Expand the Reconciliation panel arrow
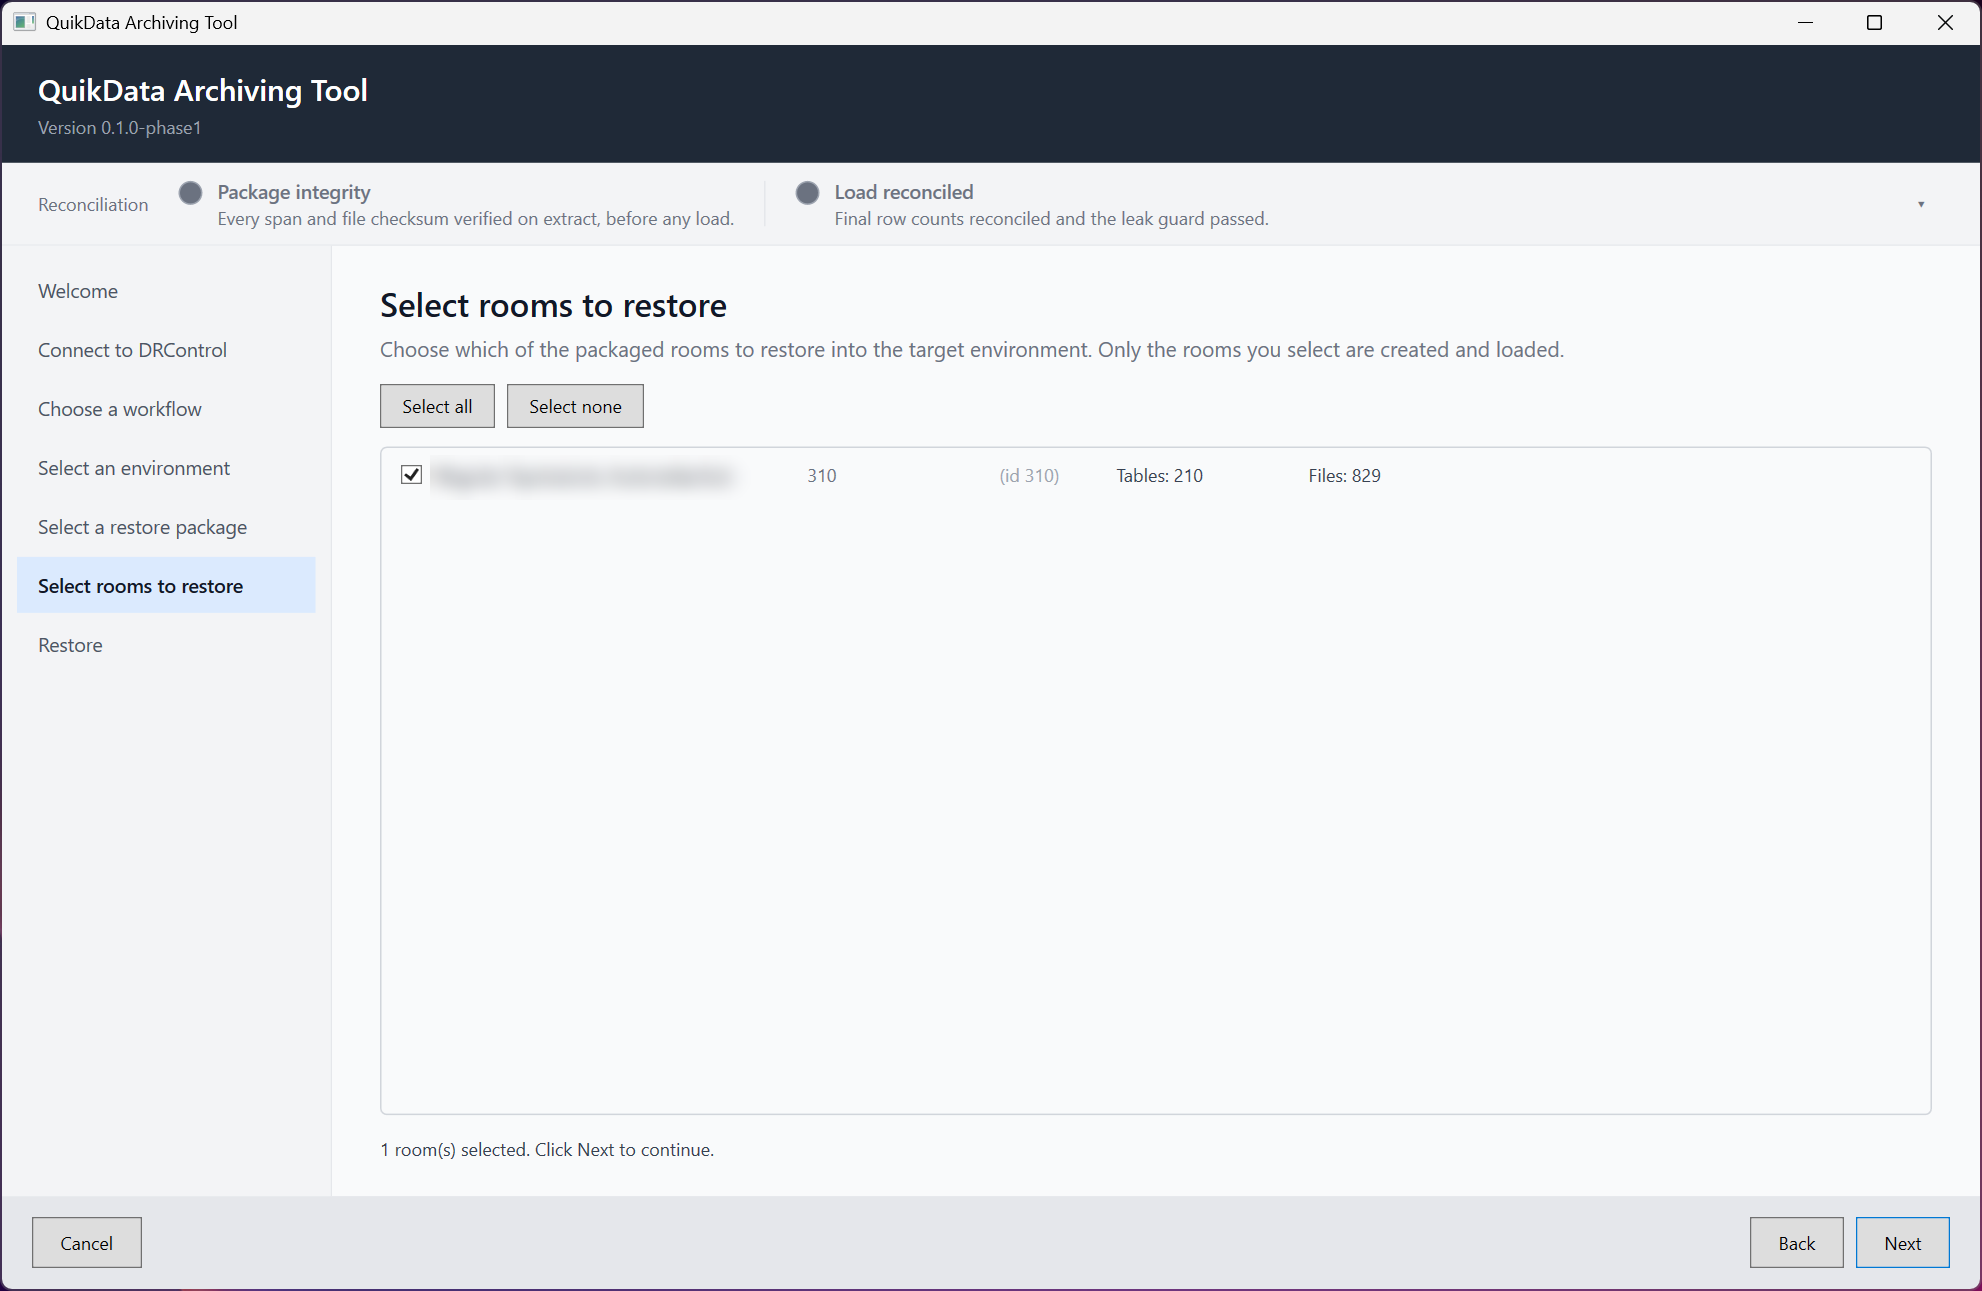The height and width of the screenshot is (1291, 1982). click(x=1920, y=204)
